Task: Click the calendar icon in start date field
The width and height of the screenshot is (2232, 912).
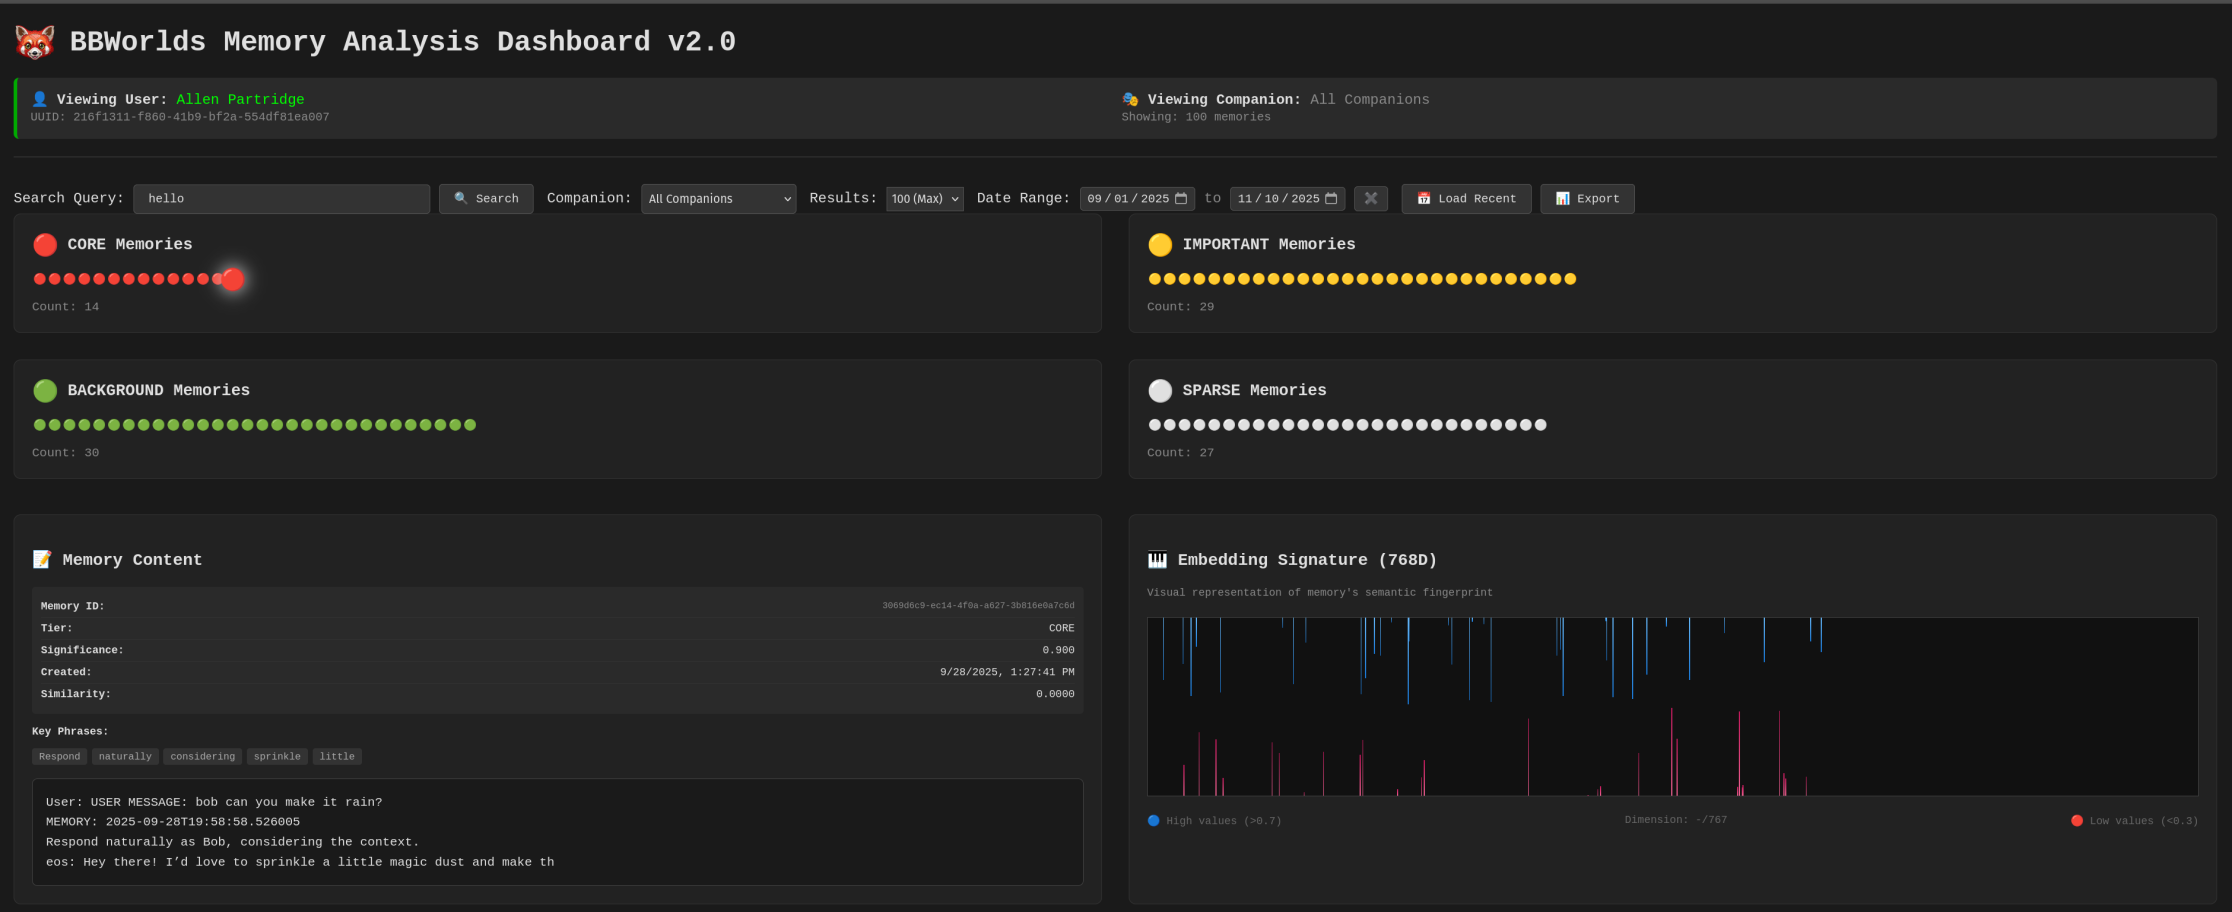Action: click(x=1181, y=199)
